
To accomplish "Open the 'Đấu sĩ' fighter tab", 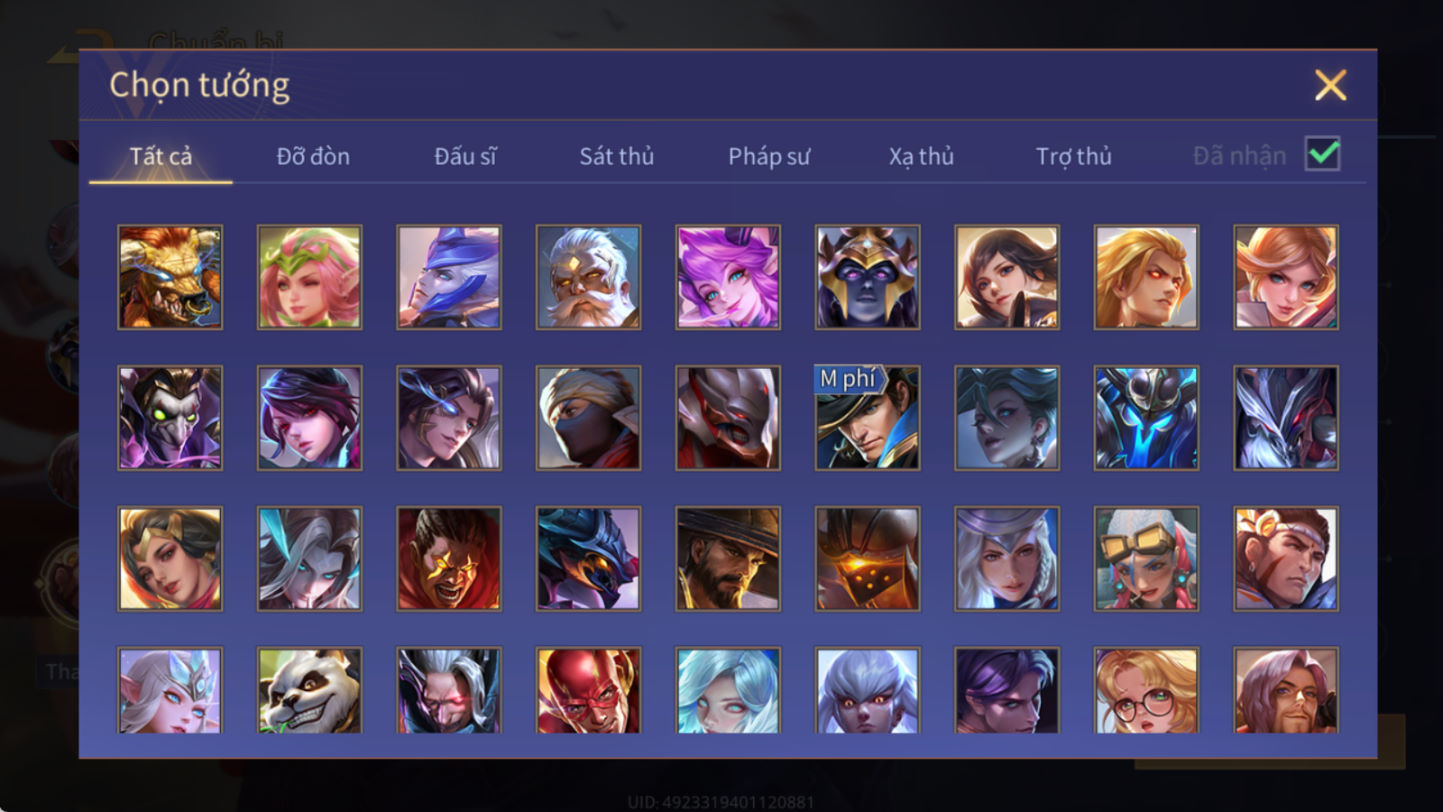I will [465, 157].
